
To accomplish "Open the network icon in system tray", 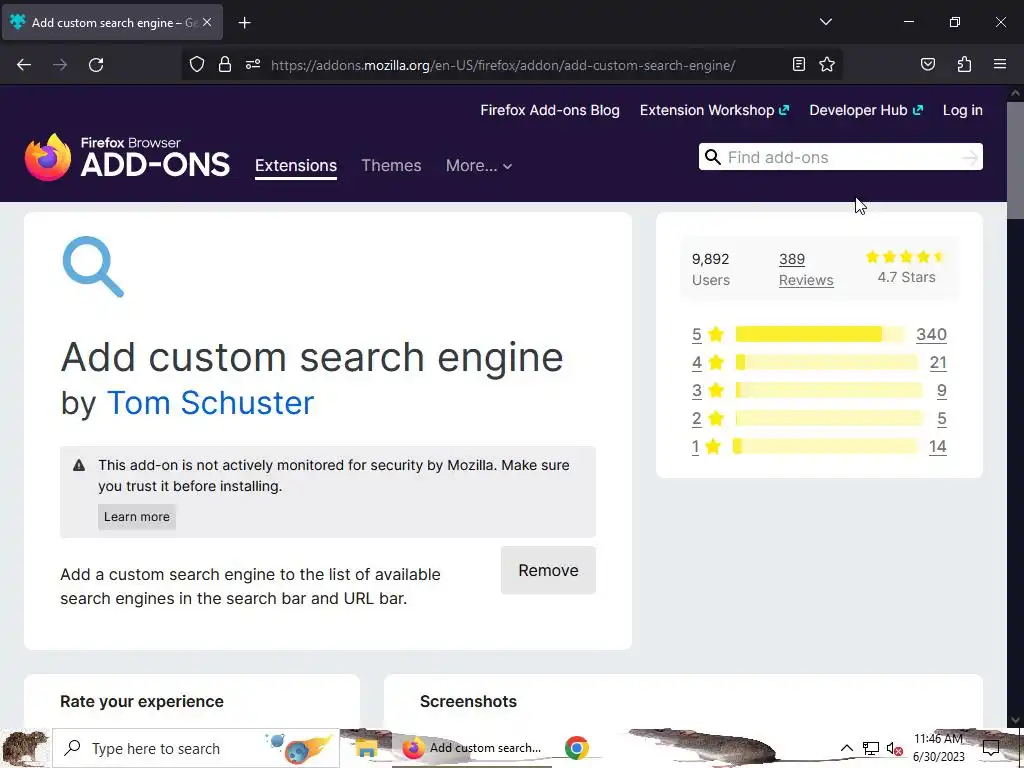I will click(871, 748).
